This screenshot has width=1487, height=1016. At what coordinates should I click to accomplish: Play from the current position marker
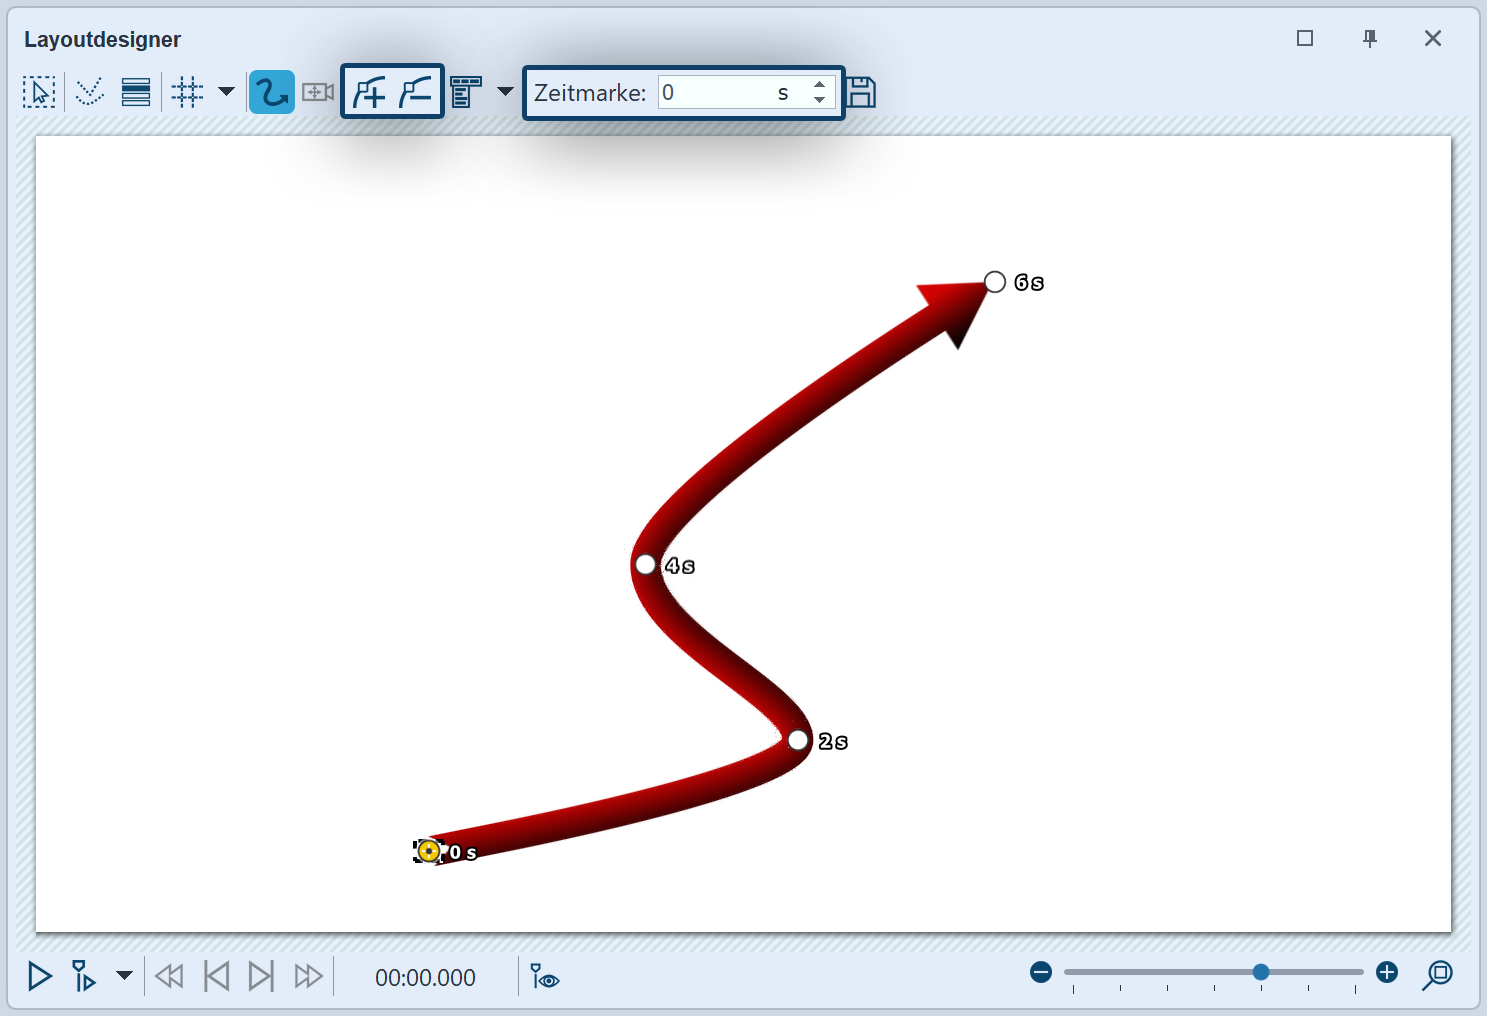pyautogui.click(x=84, y=976)
